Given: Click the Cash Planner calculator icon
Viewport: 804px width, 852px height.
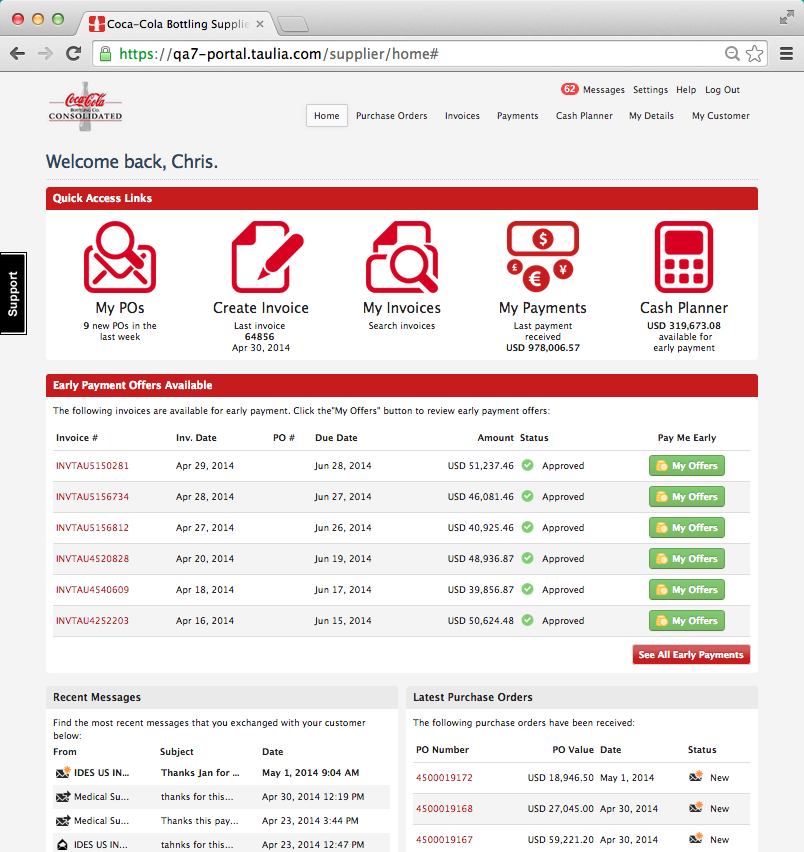Looking at the screenshot, I should pos(684,257).
